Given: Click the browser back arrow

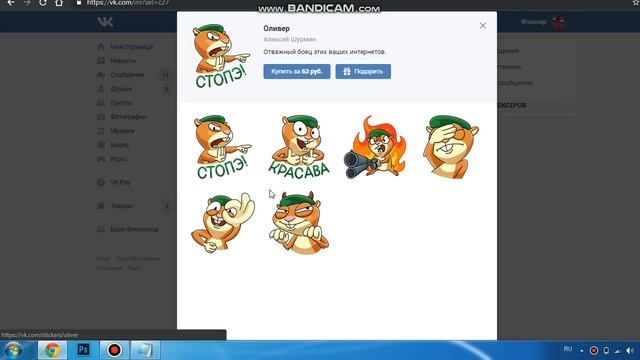Looking at the screenshot, I should pyautogui.click(x=11, y=3).
